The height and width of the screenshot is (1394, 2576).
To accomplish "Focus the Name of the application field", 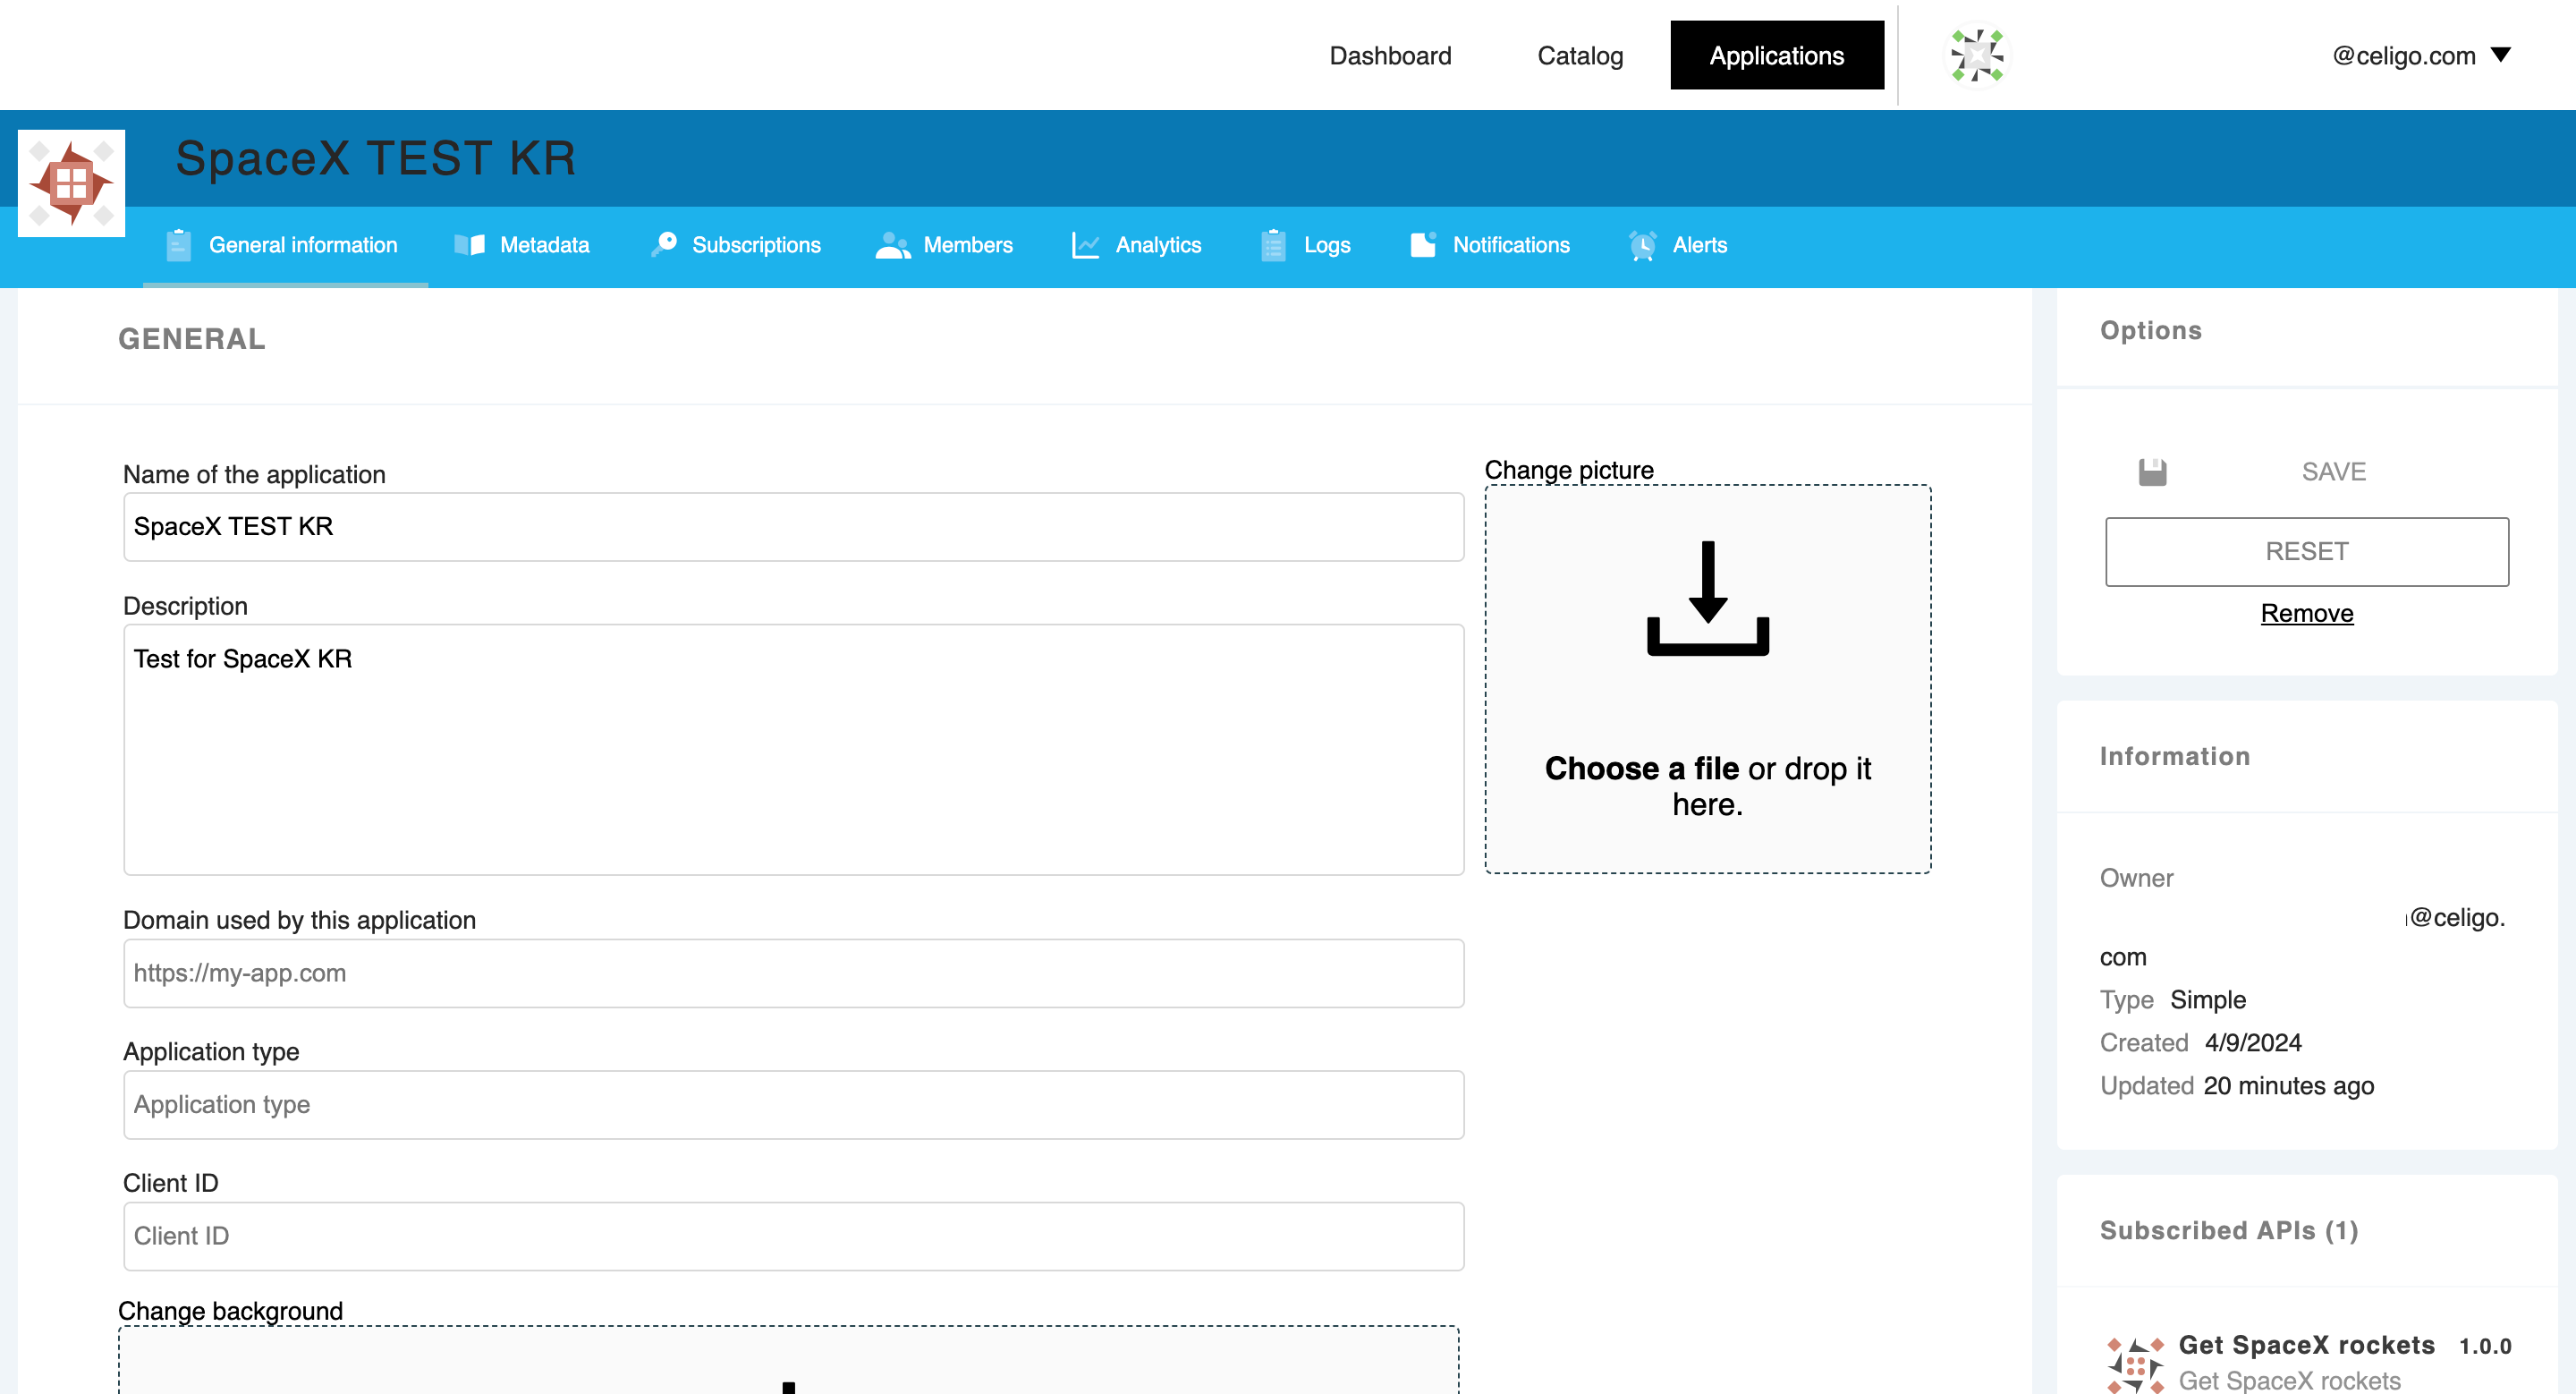I will [793, 527].
